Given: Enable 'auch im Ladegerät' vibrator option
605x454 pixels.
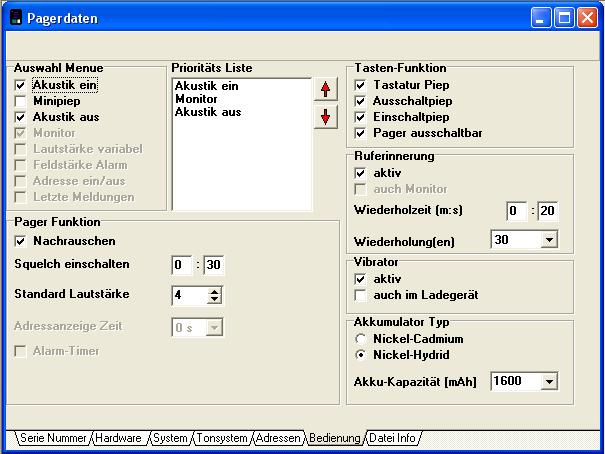Looking at the screenshot, I should [x=361, y=296].
